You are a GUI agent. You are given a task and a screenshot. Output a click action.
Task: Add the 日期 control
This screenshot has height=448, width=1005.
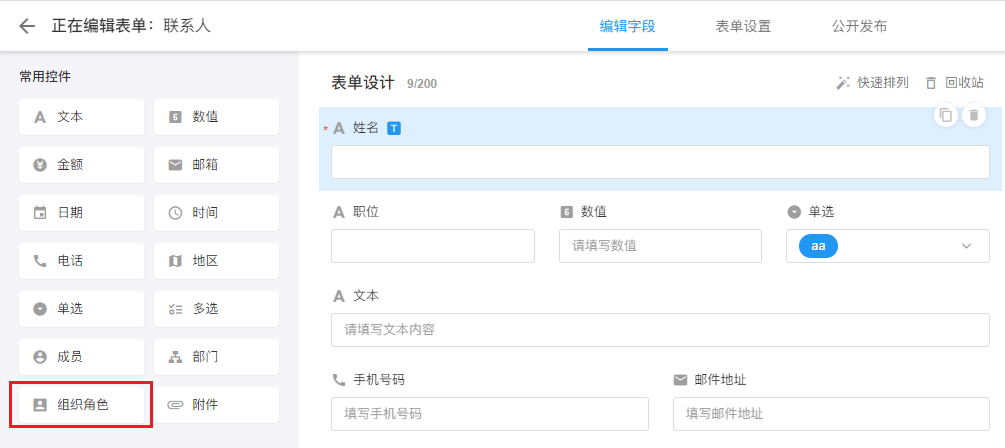[x=81, y=213]
